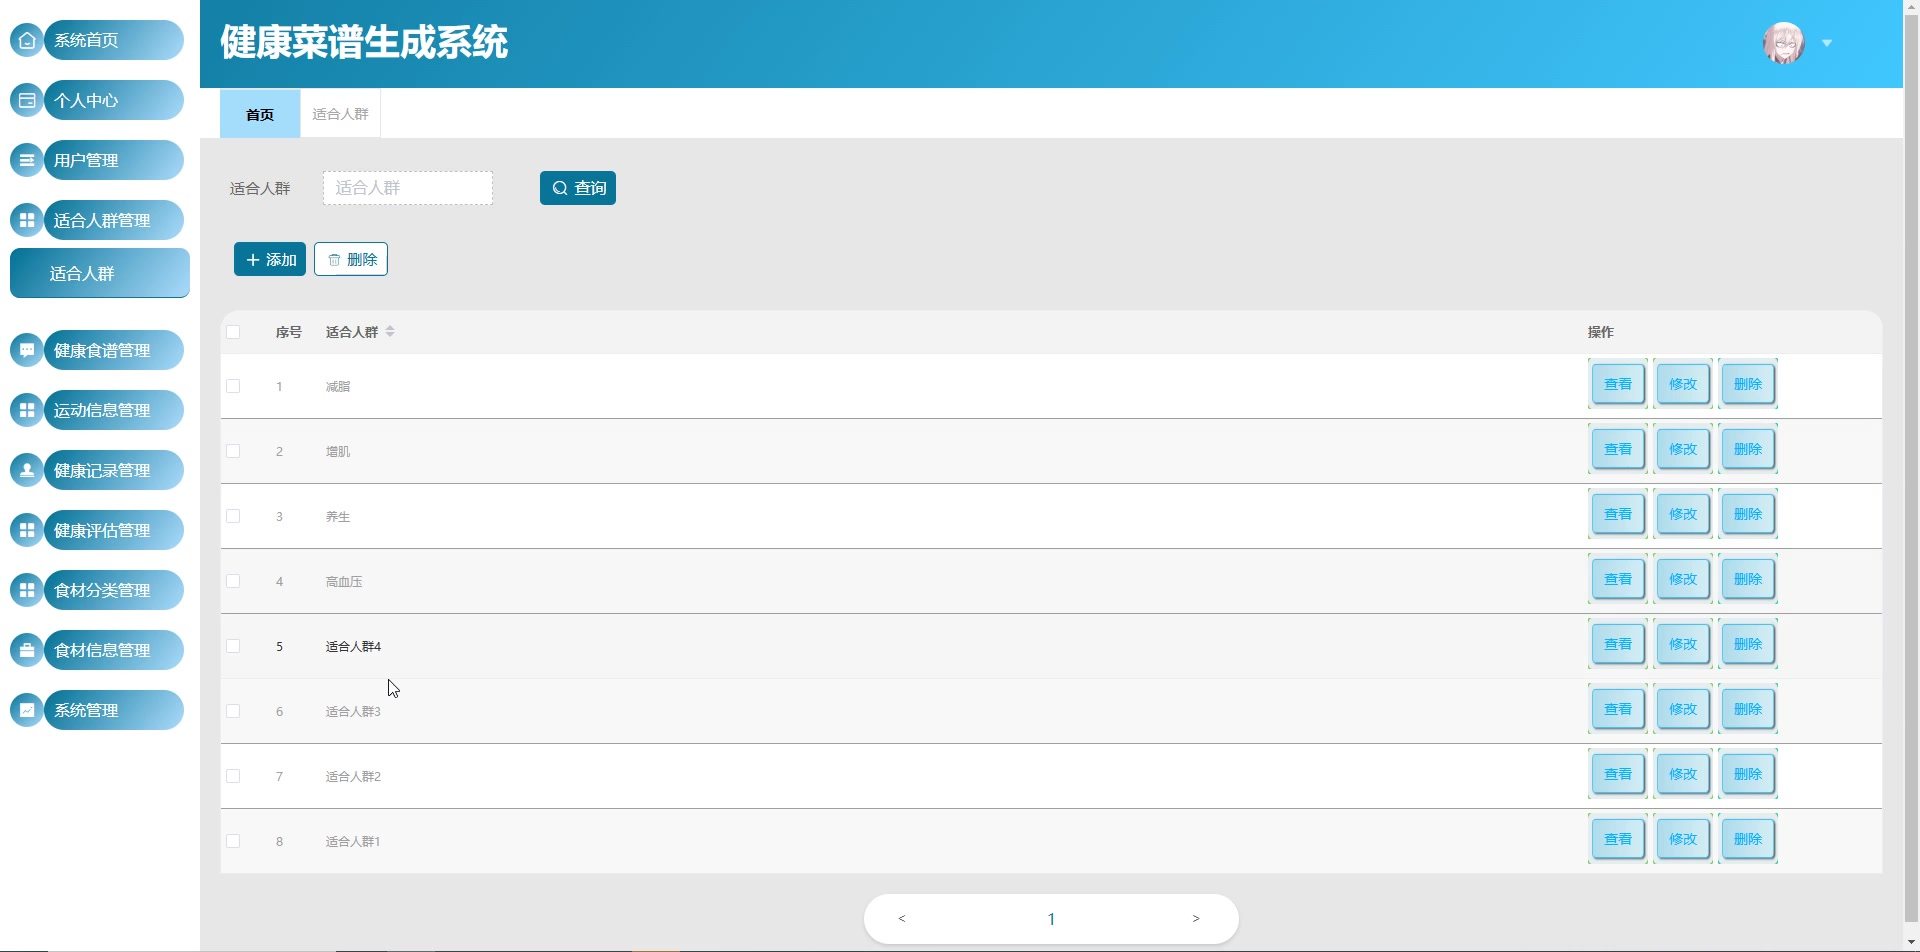This screenshot has height=952, width=1920.
Task: Open the 系统管理 menu
Action: coord(114,710)
